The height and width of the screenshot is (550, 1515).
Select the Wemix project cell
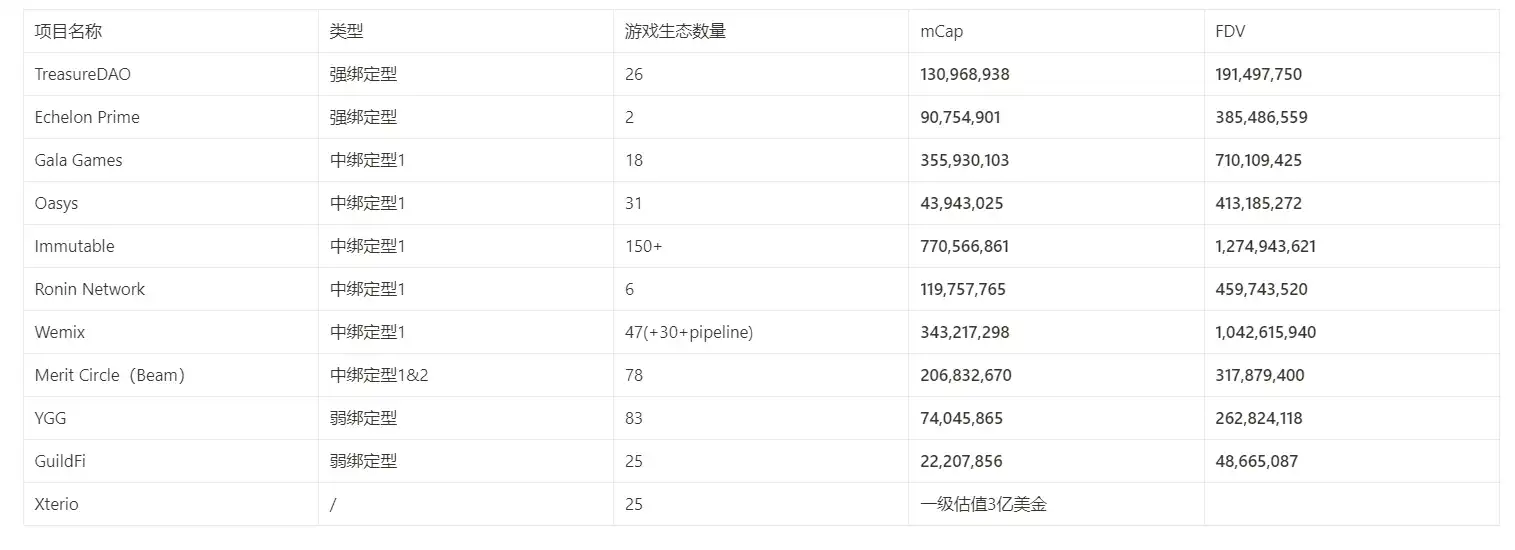pyautogui.click(x=60, y=332)
